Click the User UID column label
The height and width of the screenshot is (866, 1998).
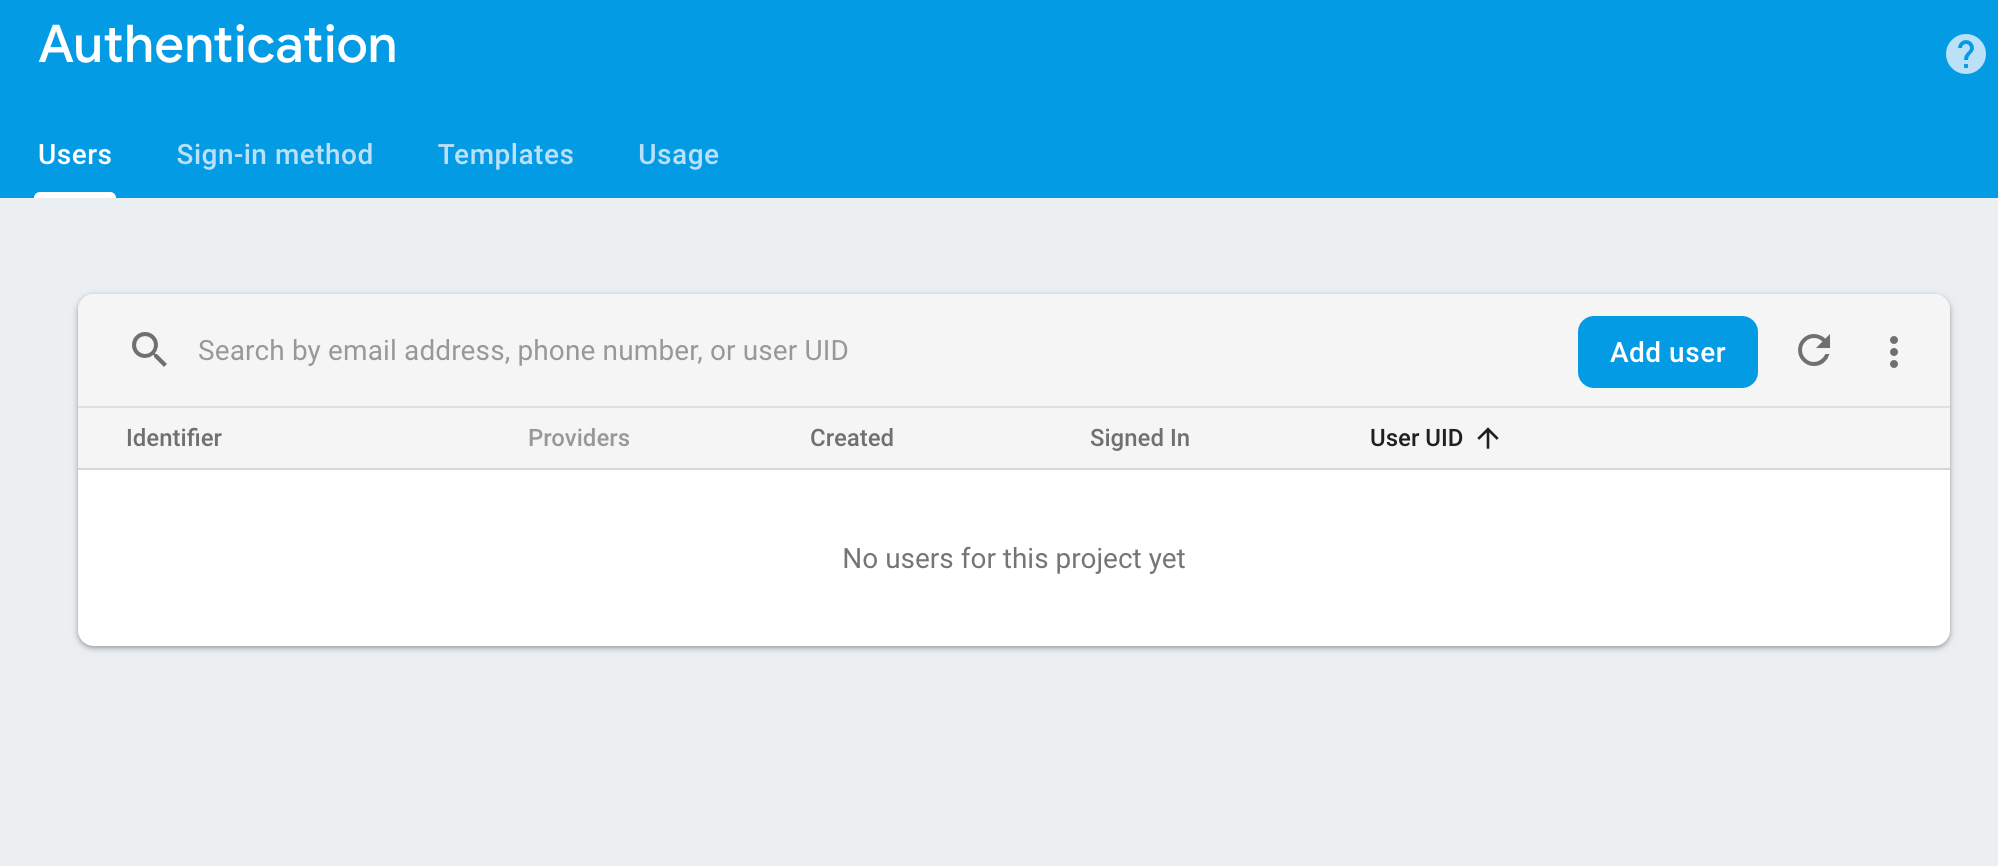[1416, 438]
